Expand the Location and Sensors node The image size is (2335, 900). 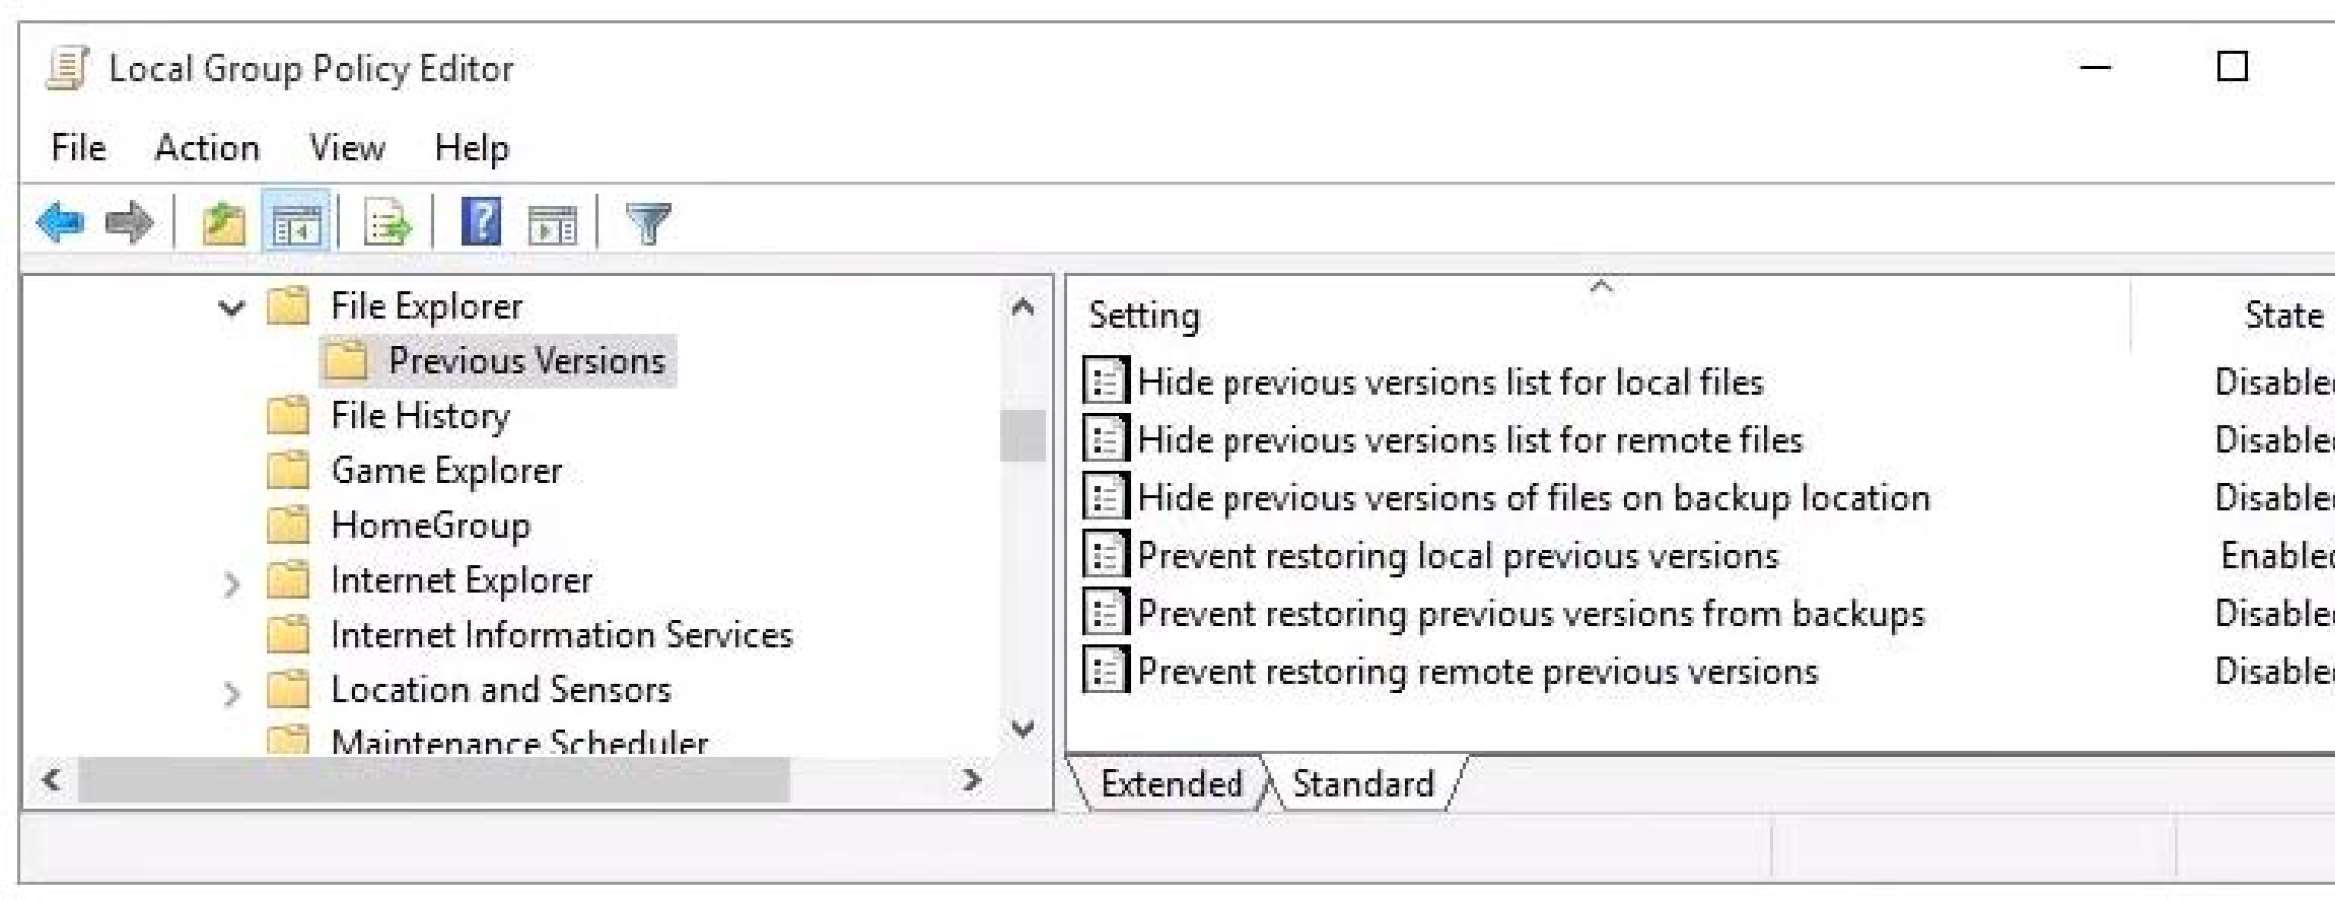[231, 693]
